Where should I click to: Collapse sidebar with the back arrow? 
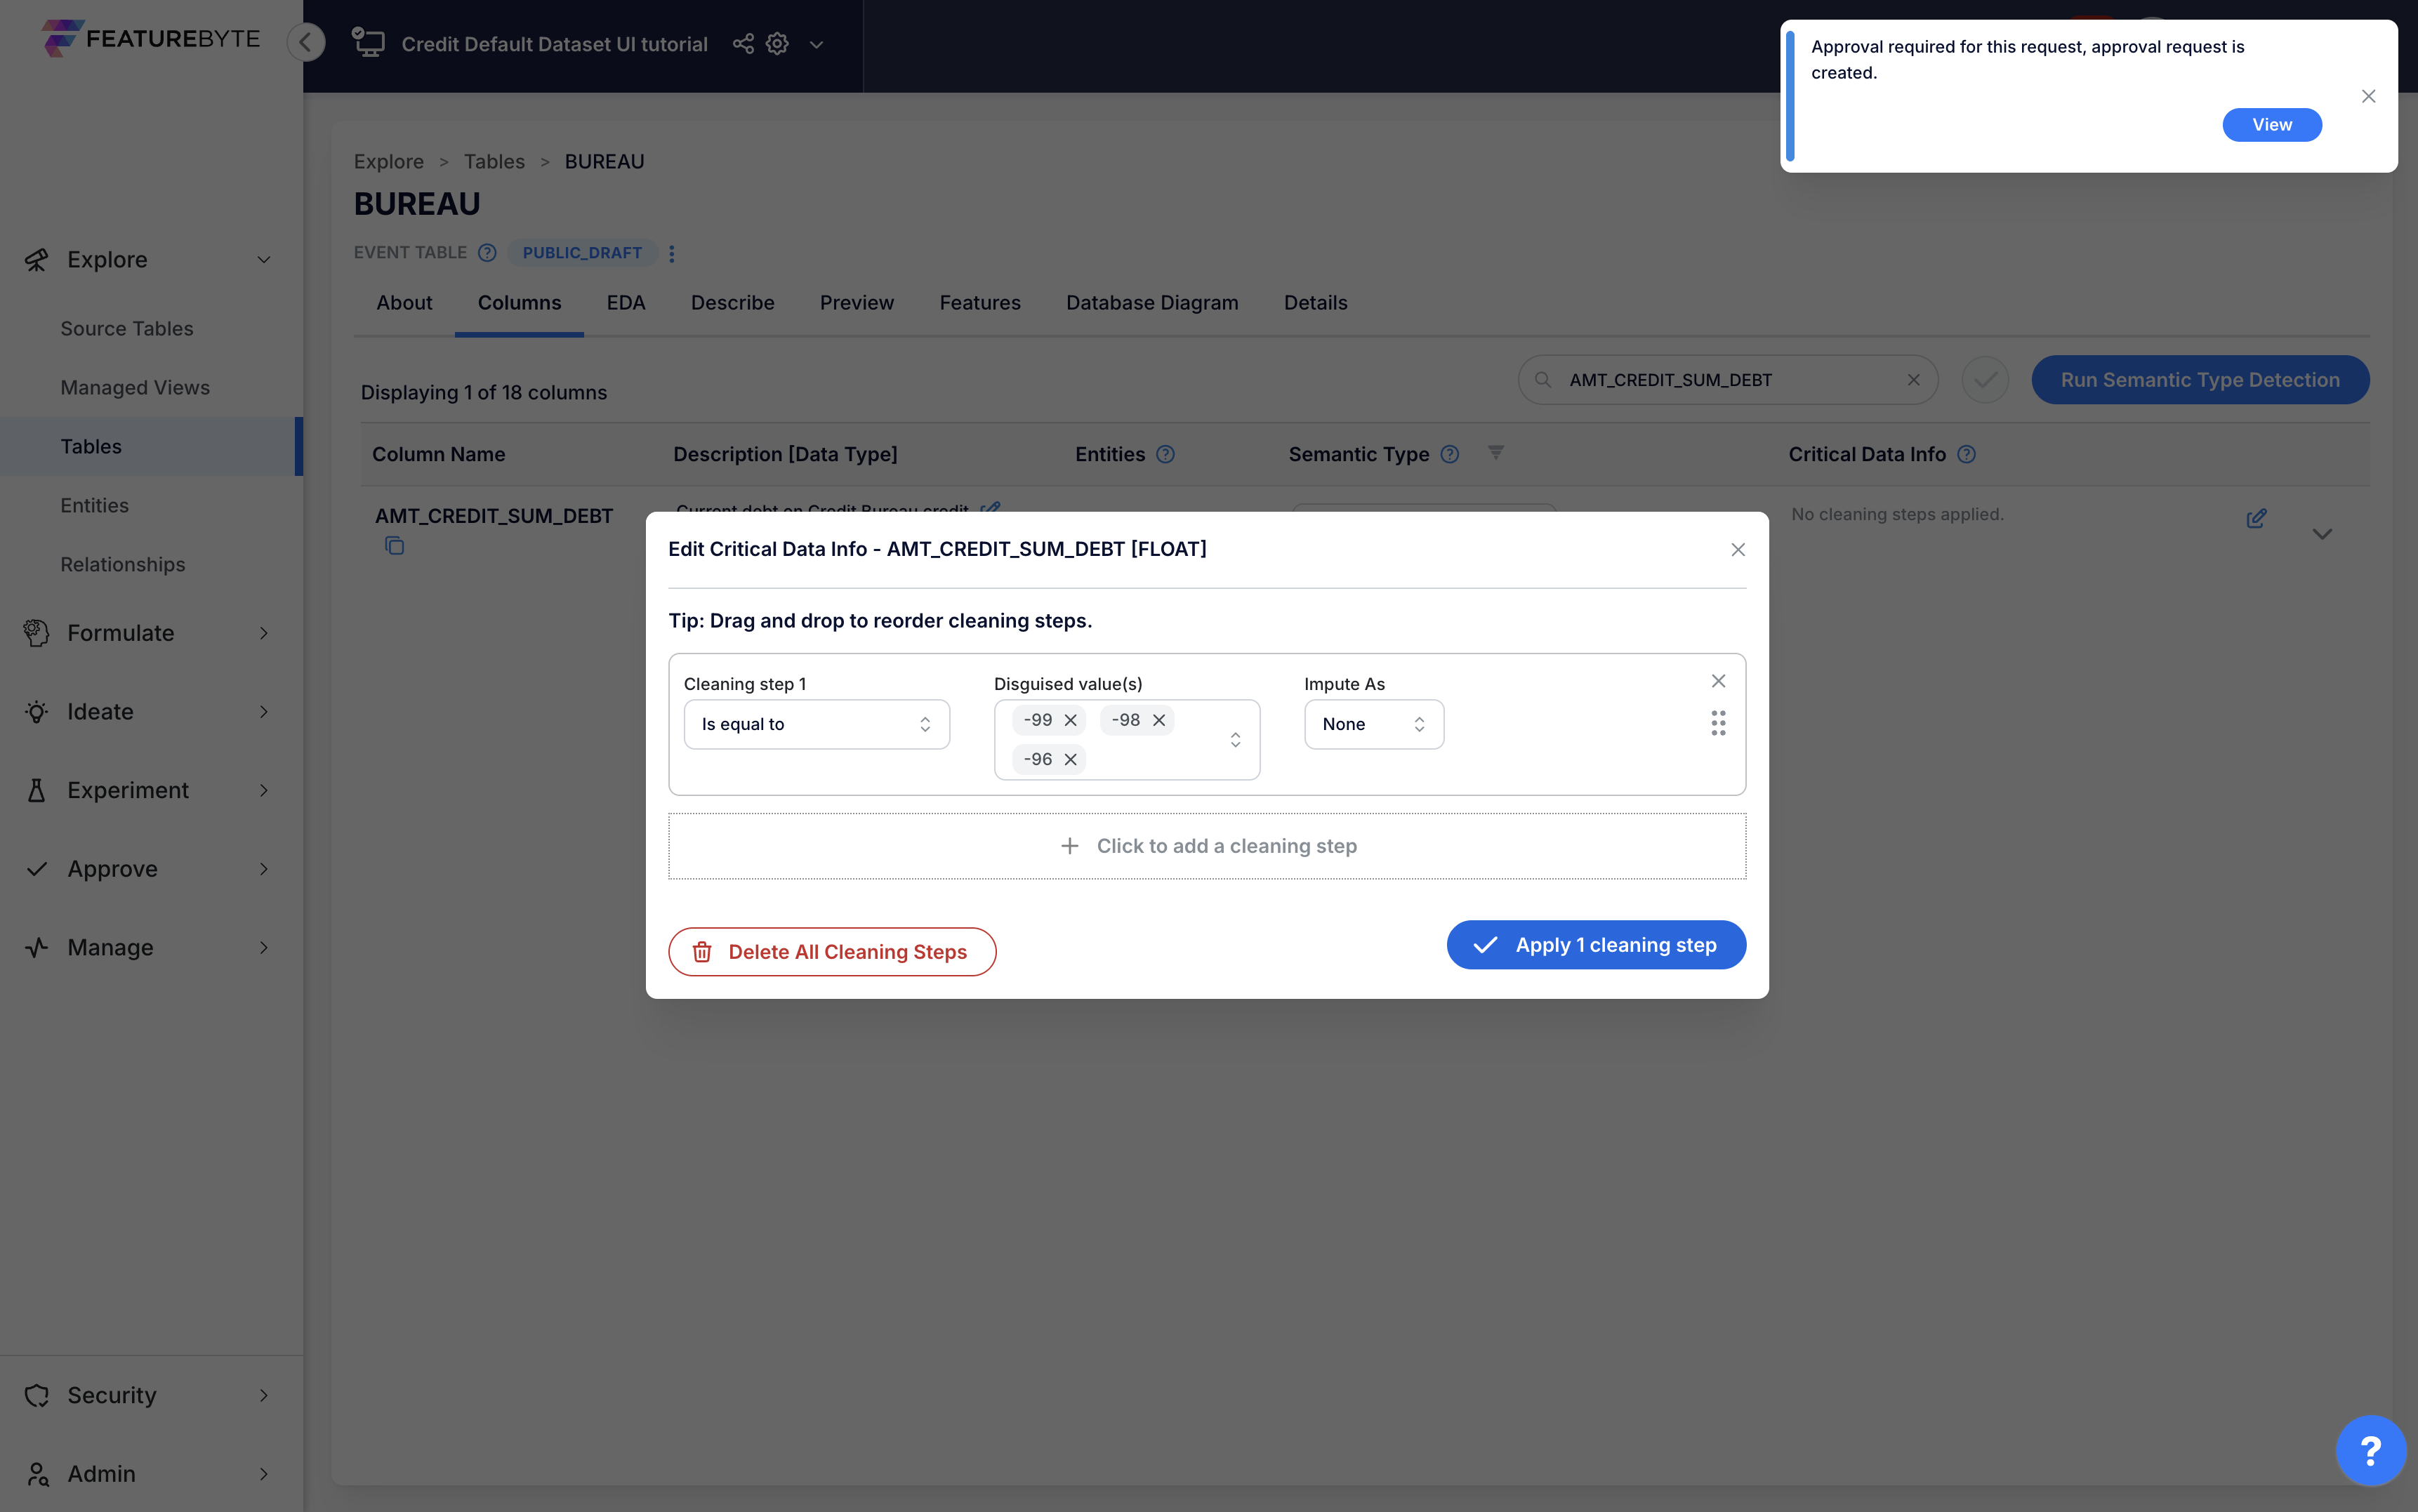[x=306, y=42]
